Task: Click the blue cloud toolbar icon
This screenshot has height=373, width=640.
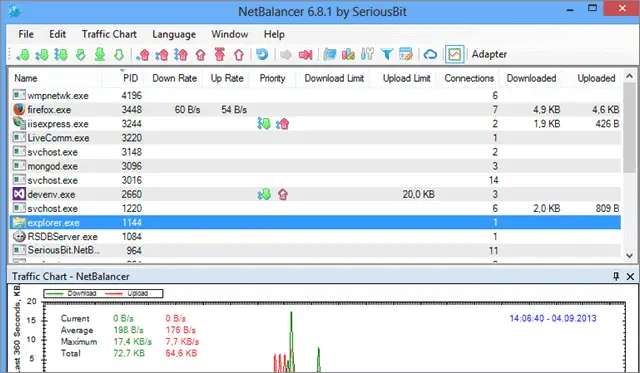Action: [430, 54]
